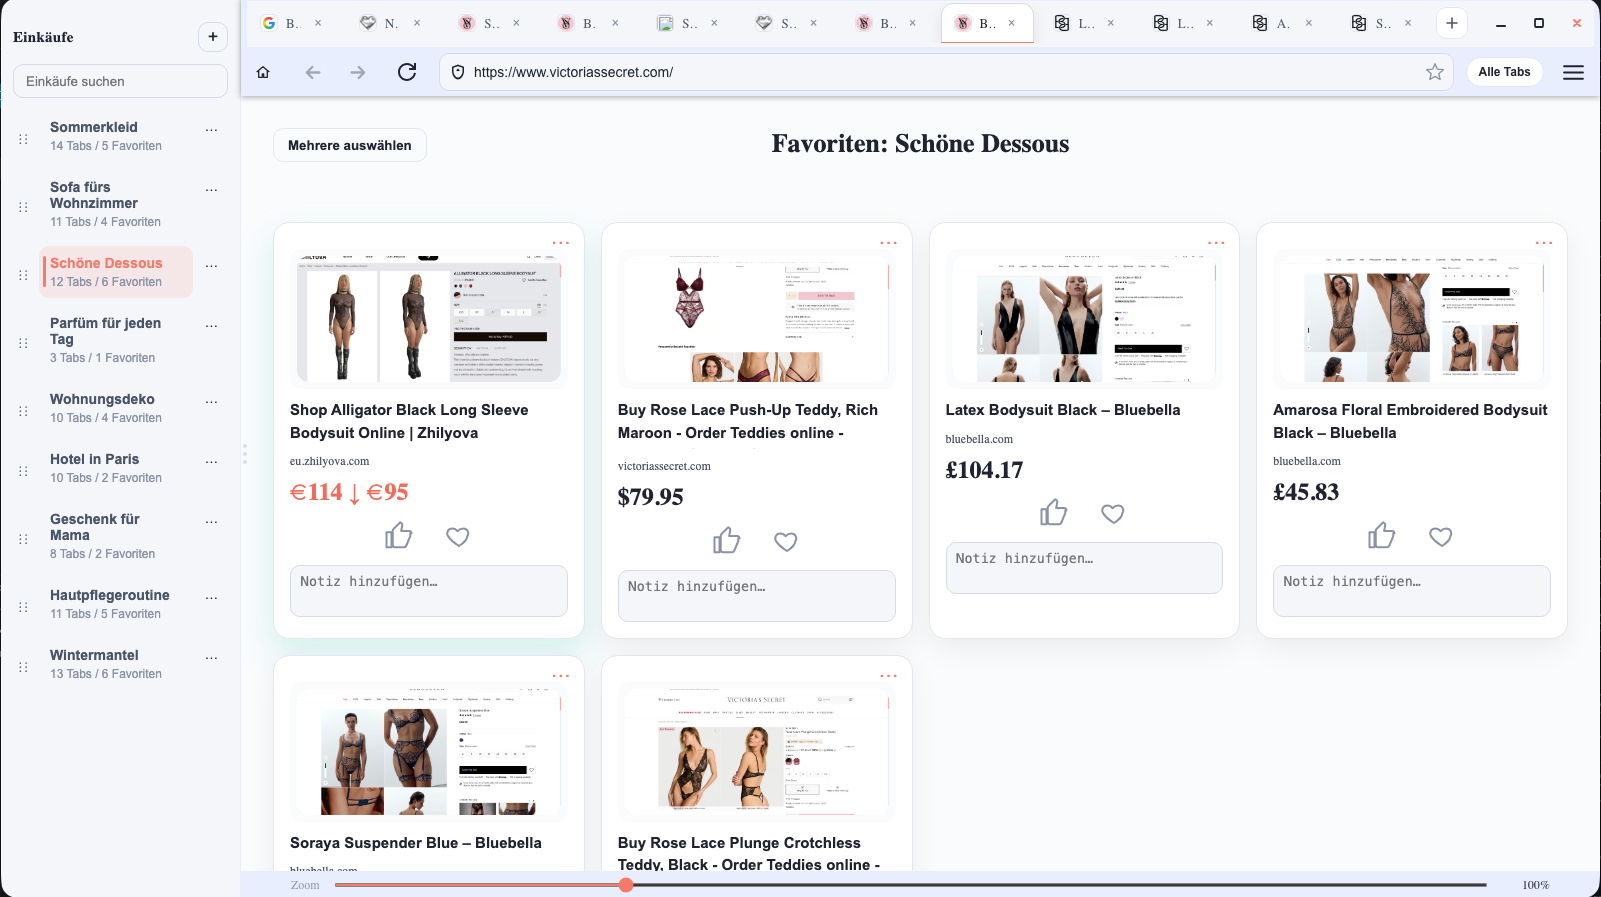Reload the current page
The image size is (1601, 897).
coord(407,72)
